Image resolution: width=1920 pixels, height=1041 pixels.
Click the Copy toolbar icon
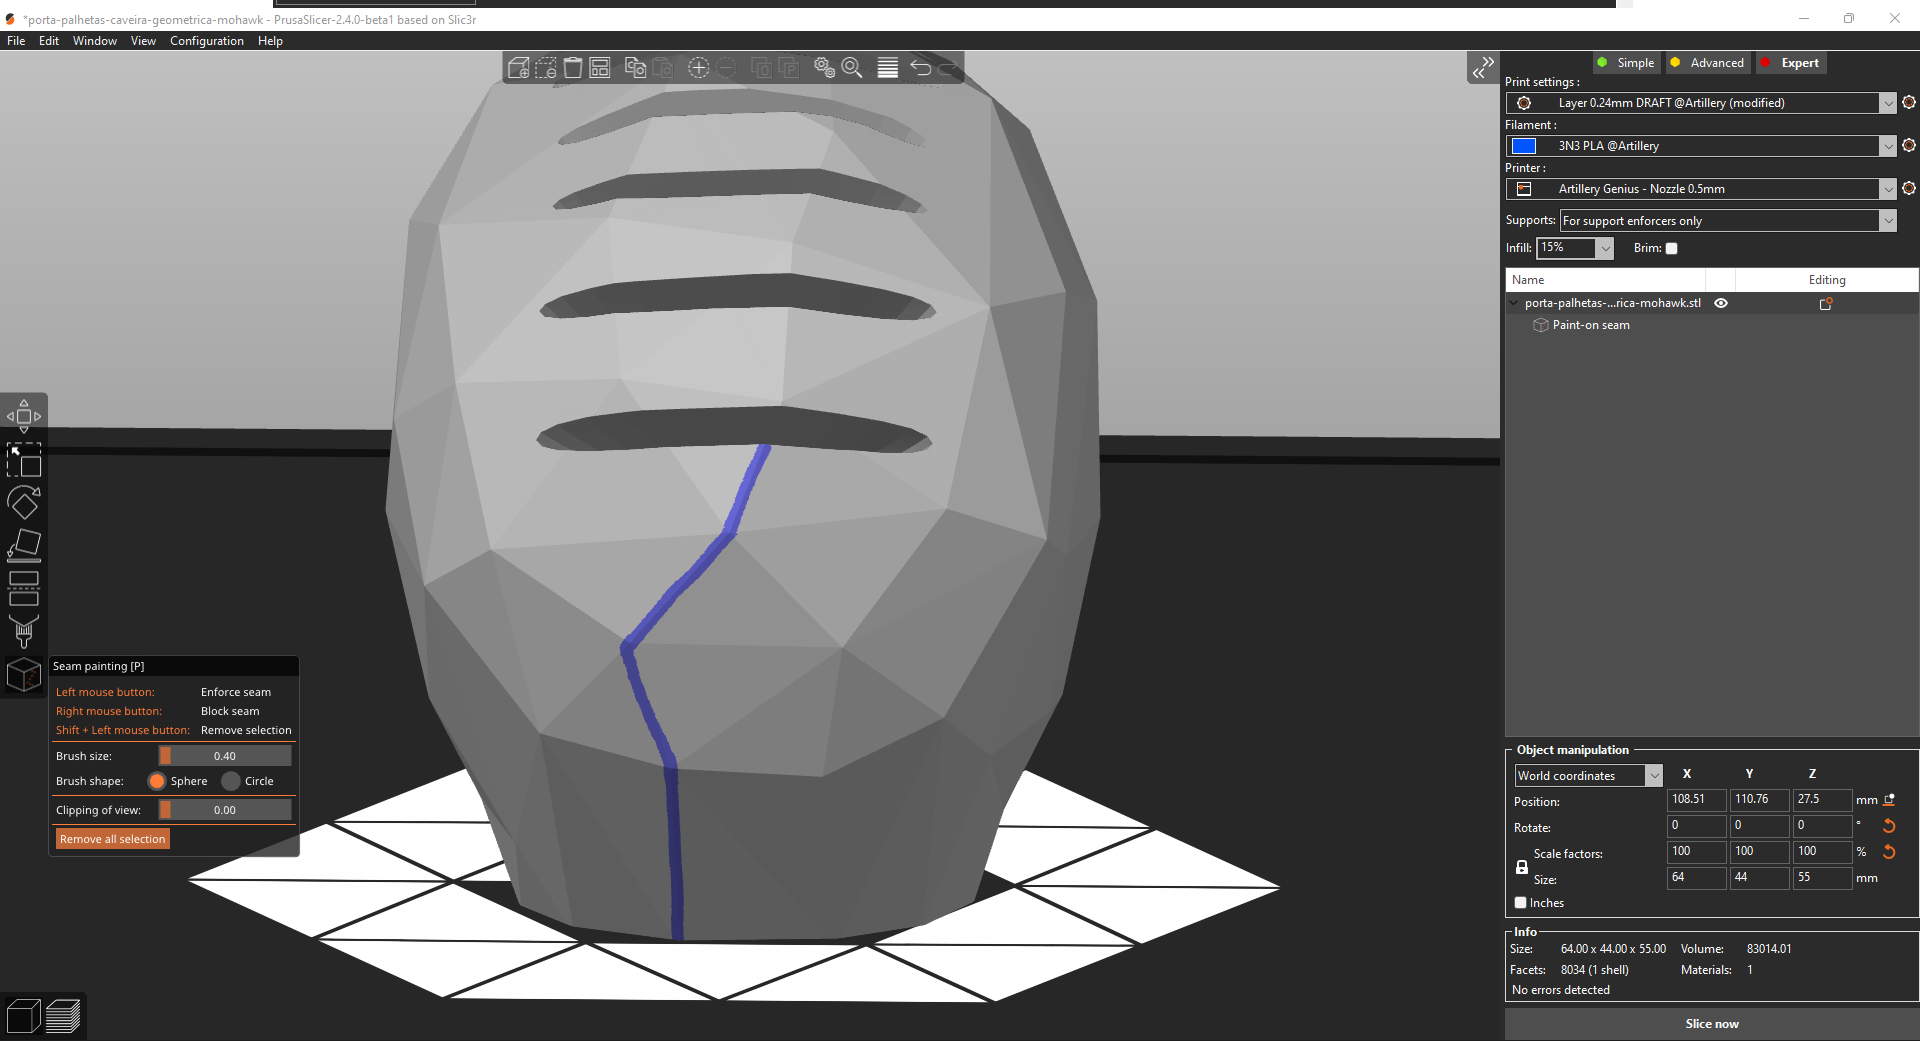pyautogui.click(x=635, y=67)
